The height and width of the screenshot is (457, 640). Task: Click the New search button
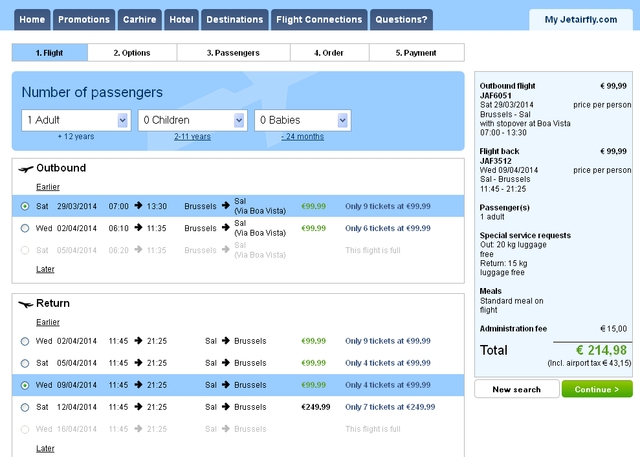[517, 389]
